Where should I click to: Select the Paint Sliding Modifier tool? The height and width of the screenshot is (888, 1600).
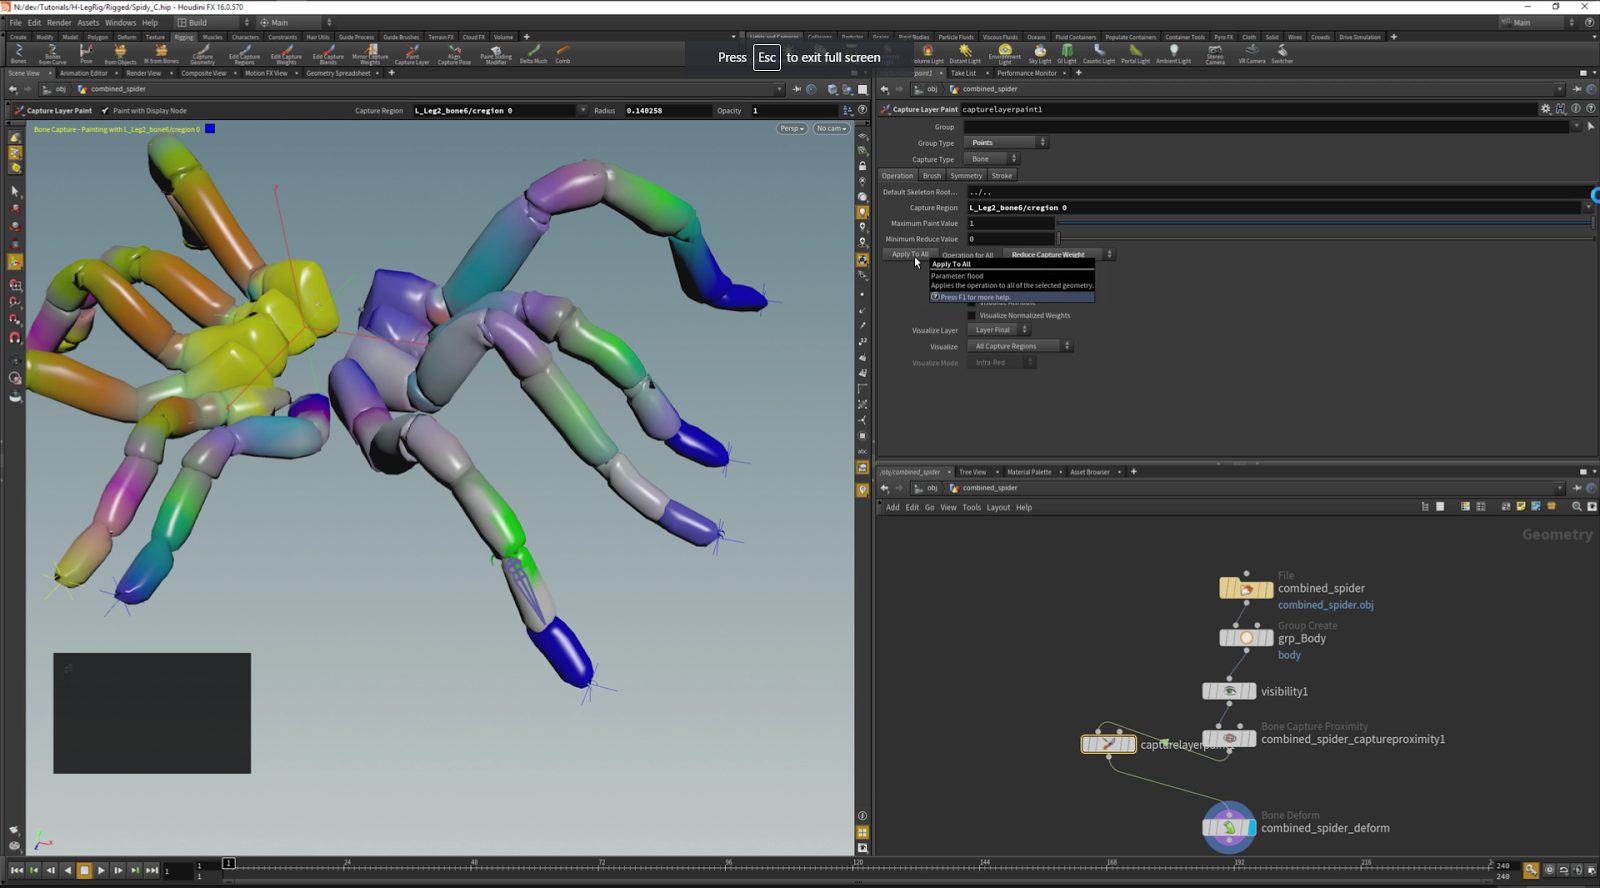coord(496,53)
